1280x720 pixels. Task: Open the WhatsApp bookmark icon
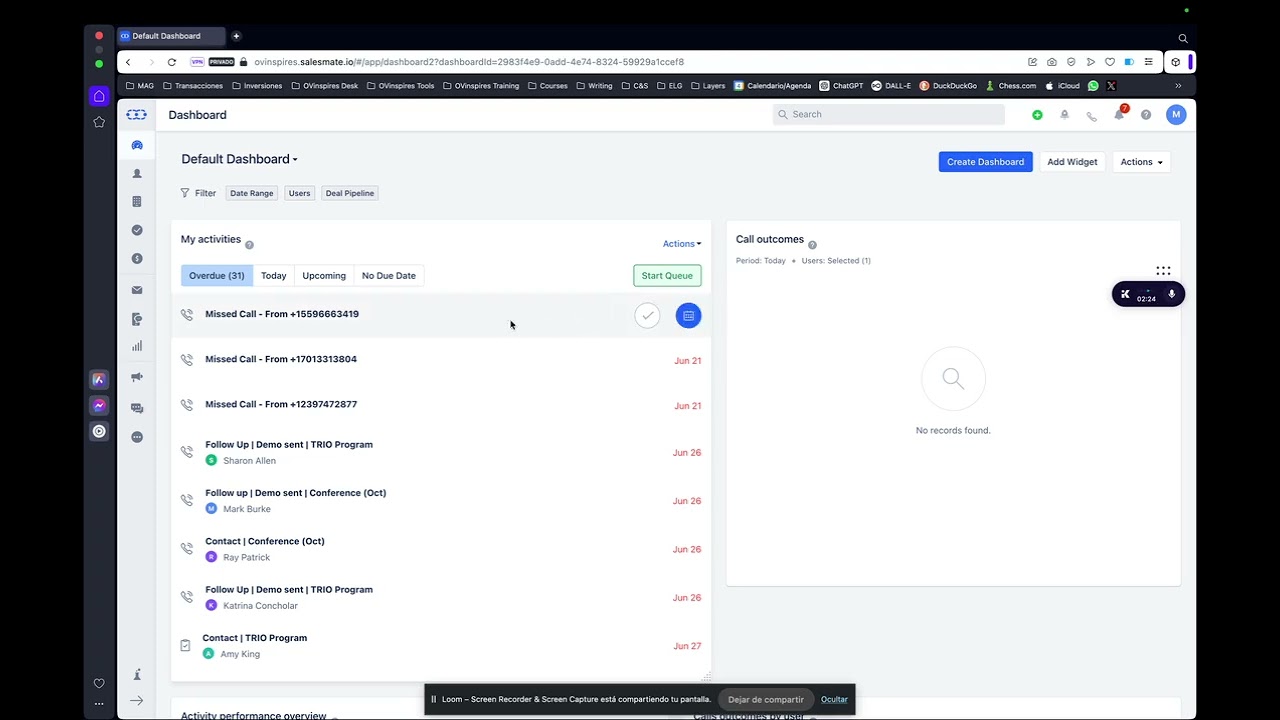point(1093,86)
